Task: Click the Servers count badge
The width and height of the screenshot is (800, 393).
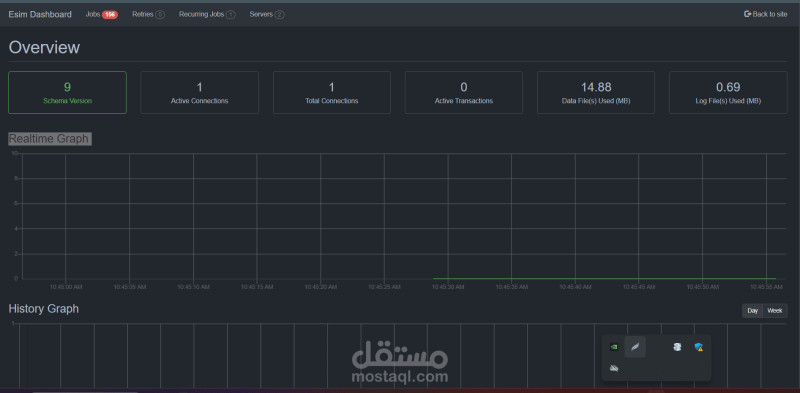Action: [x=279, y=15]
